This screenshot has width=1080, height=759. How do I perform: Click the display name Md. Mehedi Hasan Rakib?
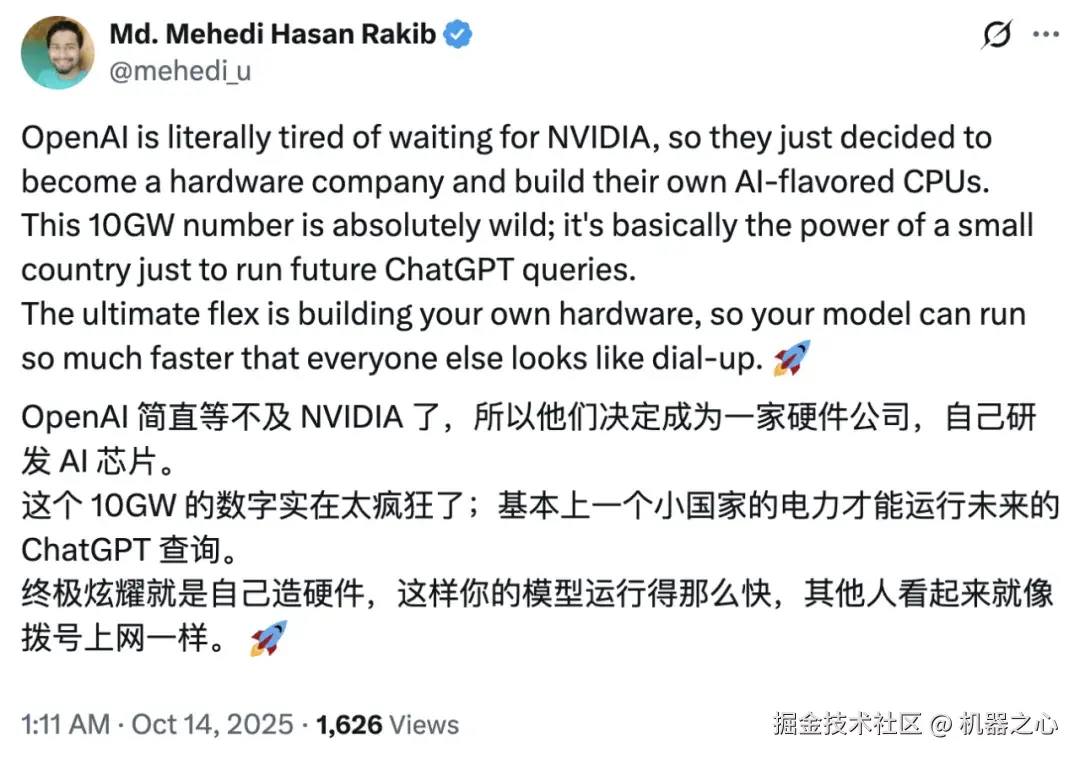tap(272, 35)
